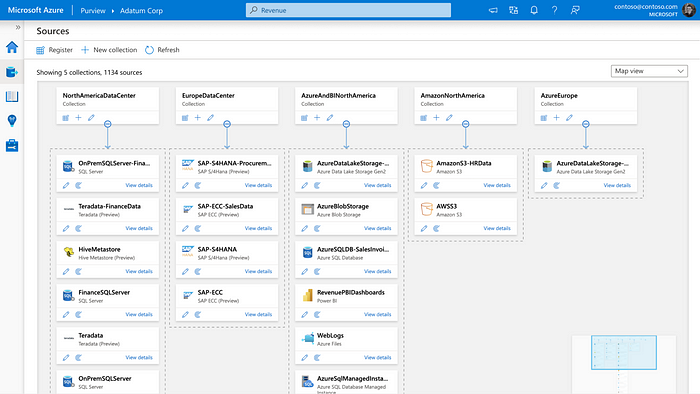This screenshot has width=700, height=394.
Task: View details of AmazonS3-HRData
Action: click(x=497, y=185)
